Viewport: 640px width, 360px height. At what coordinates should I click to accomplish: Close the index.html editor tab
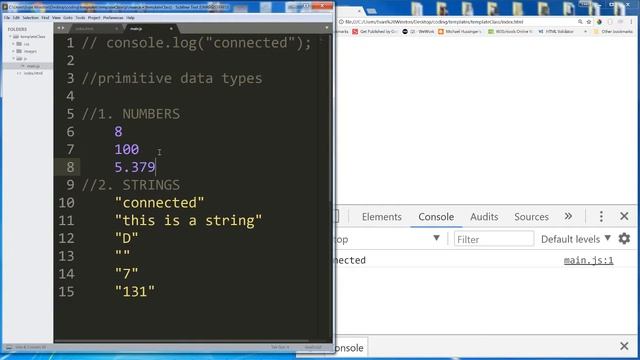click(116, 29)
